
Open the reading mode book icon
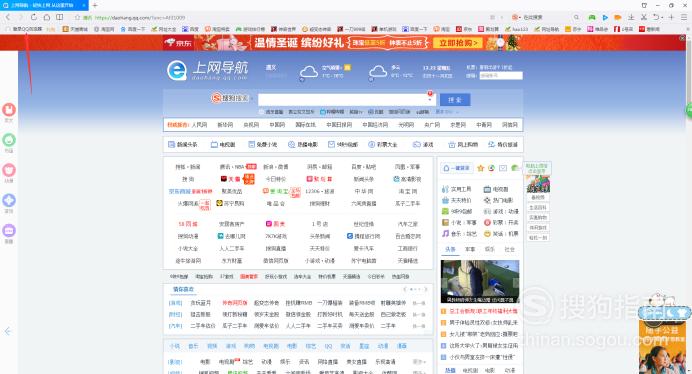59,17
